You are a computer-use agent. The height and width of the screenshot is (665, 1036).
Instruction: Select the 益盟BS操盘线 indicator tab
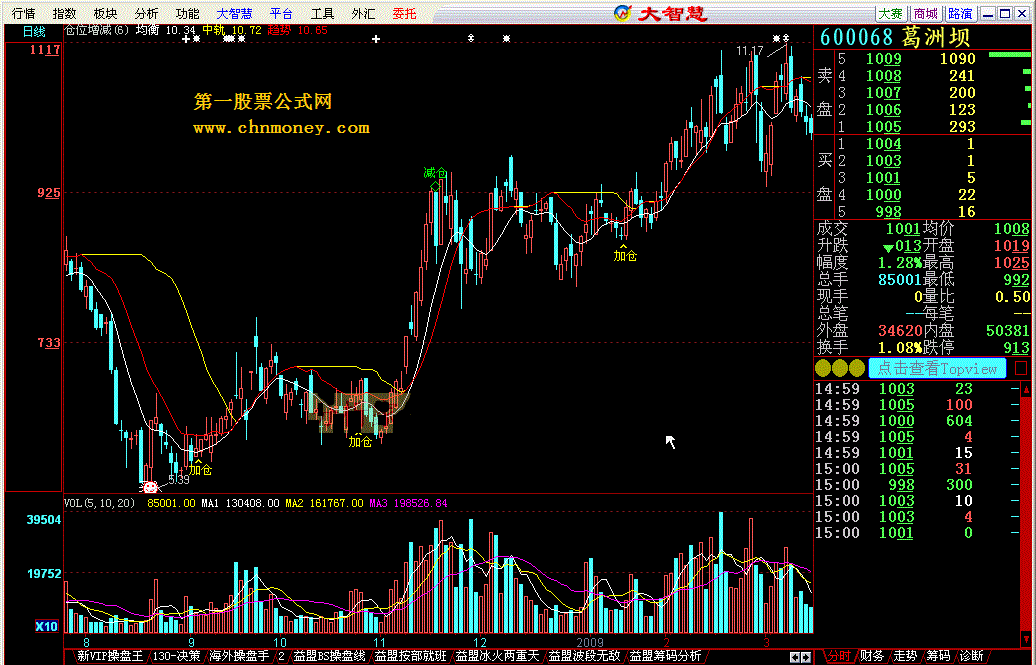[329, 656]
